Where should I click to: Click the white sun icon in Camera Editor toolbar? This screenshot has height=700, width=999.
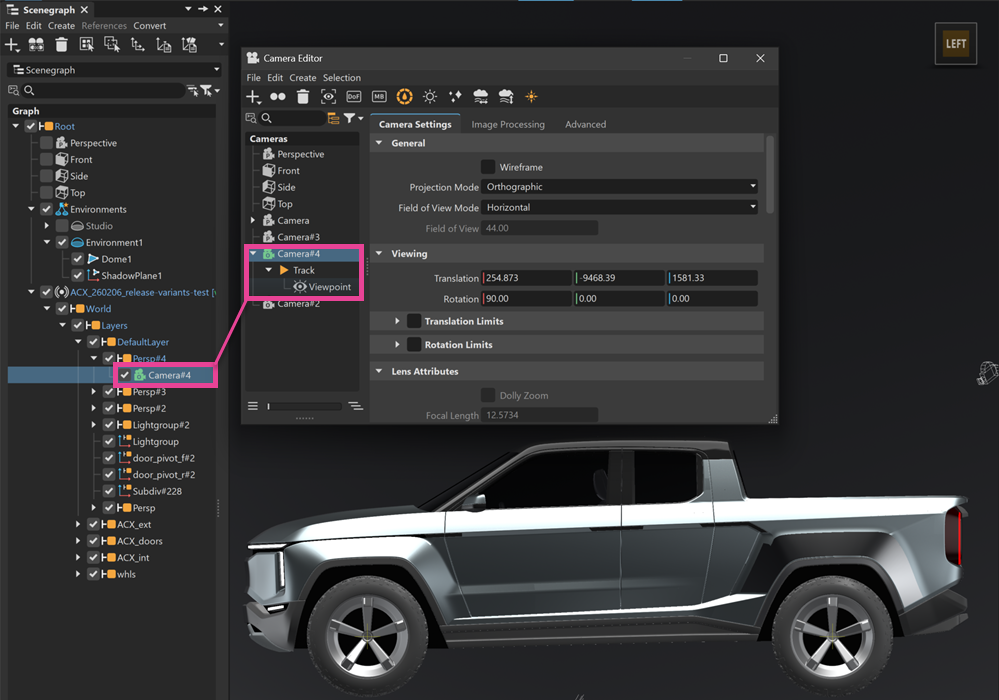pos(430,97)
